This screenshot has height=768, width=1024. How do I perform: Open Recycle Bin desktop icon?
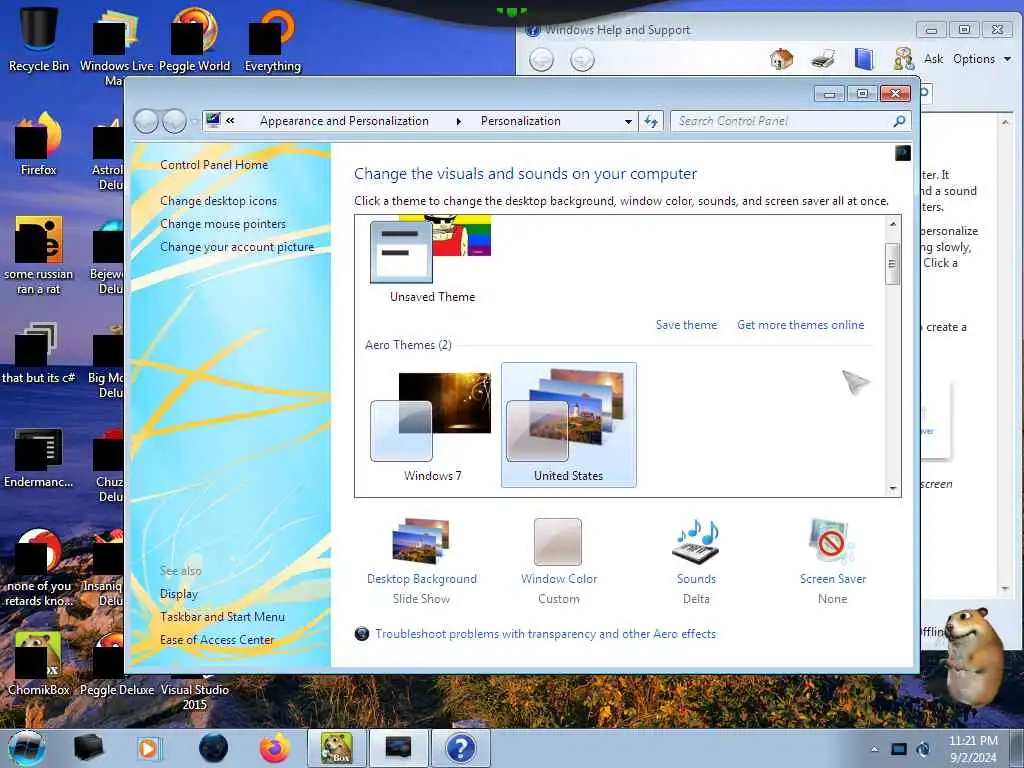pos(39,39)
